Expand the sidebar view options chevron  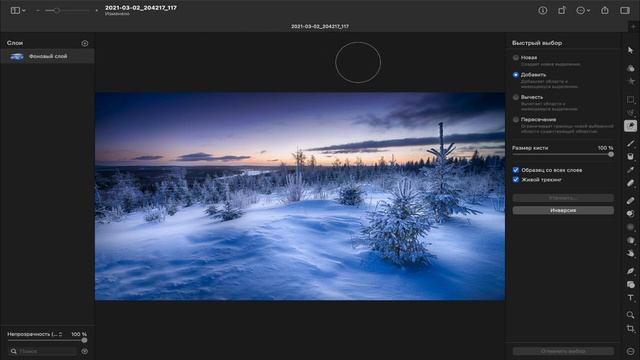click(x=24, y=11)
